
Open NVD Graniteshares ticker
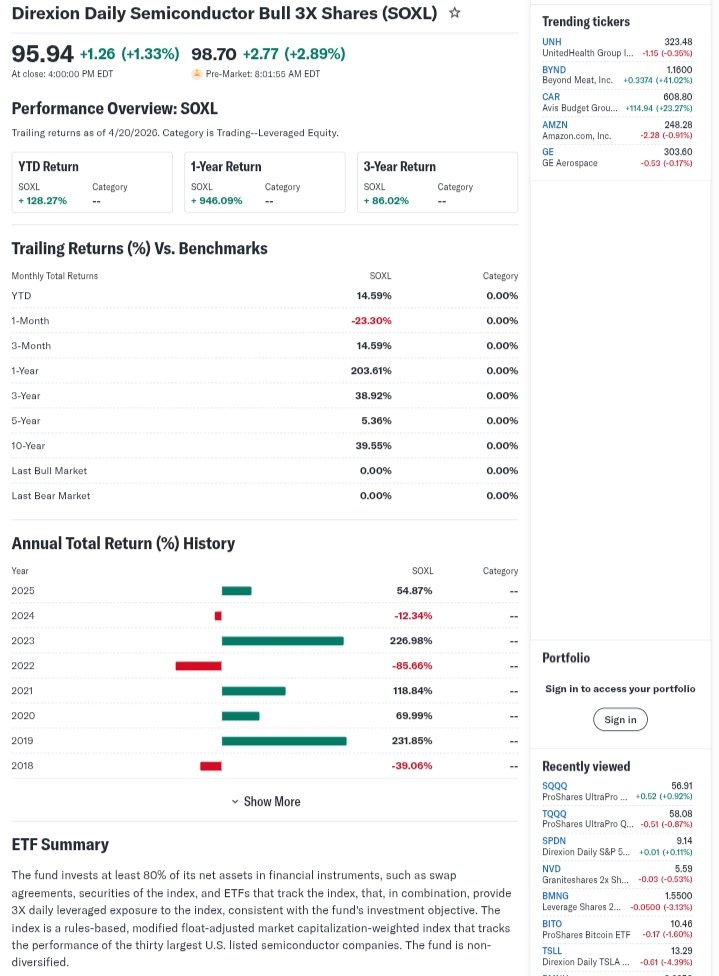551,869
